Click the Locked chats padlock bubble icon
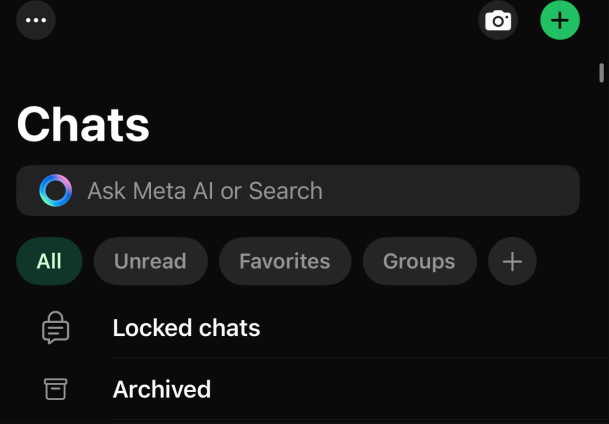The height and width of the screenshot is (424, 609). [55, 328]
